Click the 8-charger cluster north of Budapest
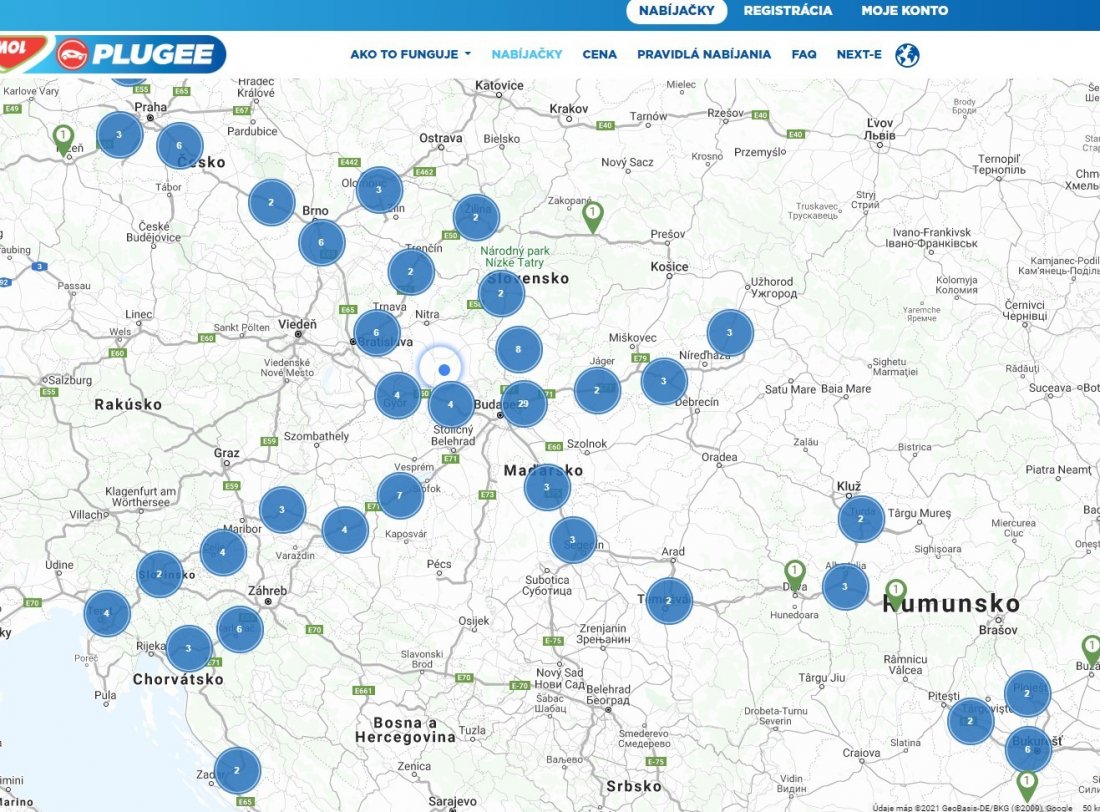 pyautogui.click(x=518, y=349)
